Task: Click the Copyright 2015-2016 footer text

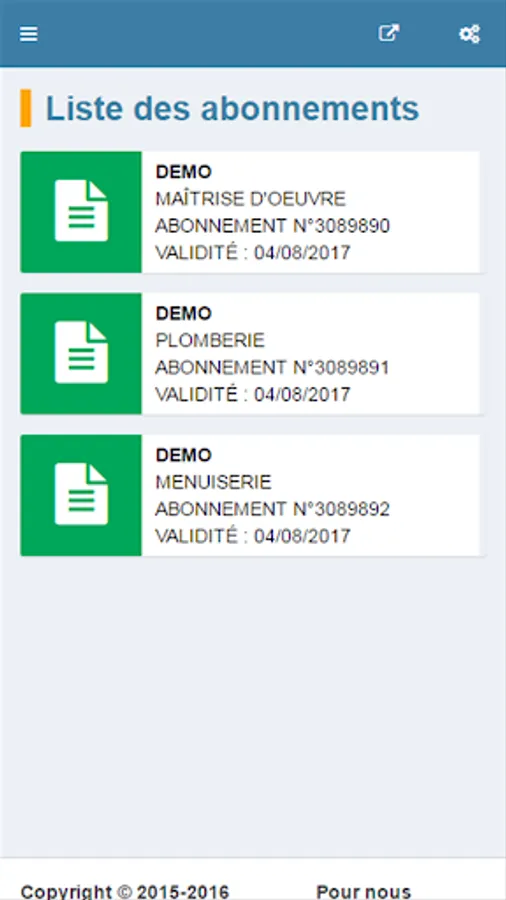Action: tap(124, 892)
